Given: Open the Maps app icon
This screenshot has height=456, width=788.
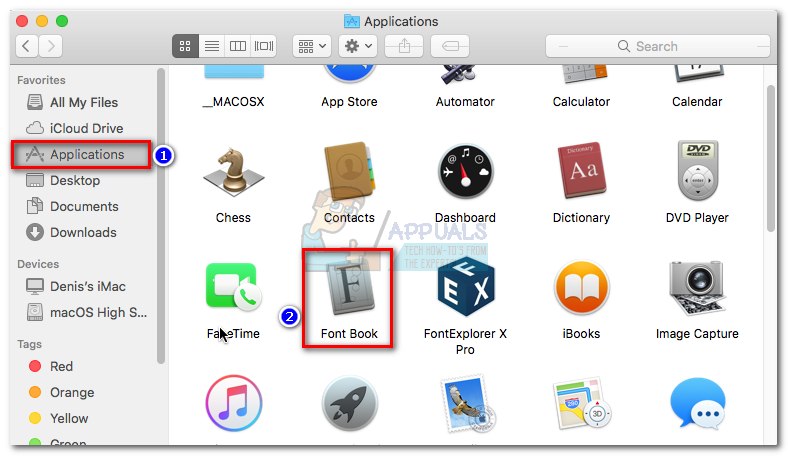Looking at the screenshot, I should (581, 403).
